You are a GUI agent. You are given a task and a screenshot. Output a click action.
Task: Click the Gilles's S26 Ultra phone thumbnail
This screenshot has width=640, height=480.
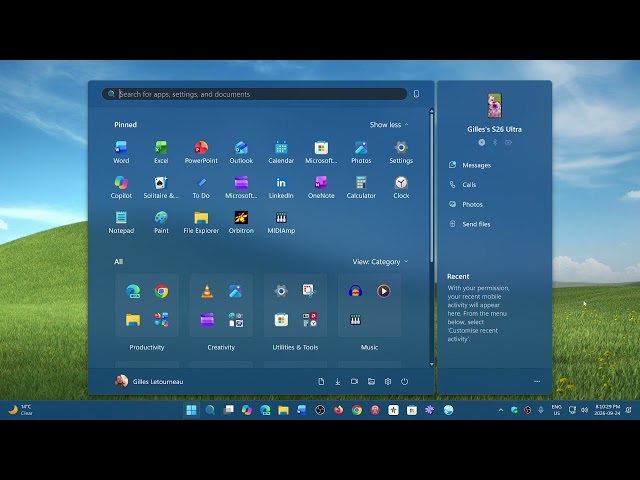tap(494, 105)
